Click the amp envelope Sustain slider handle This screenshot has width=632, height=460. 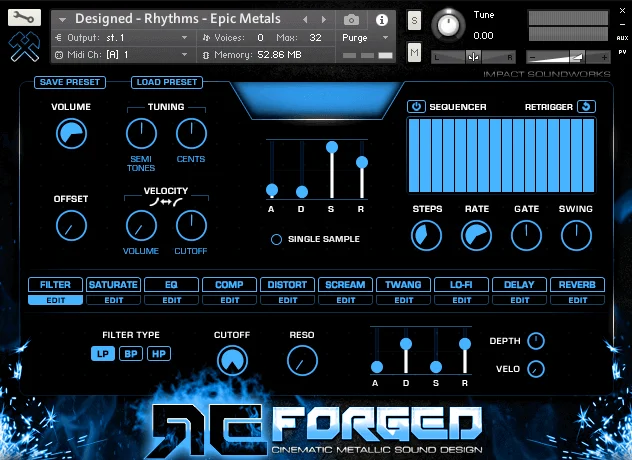[x=332, y=147]
